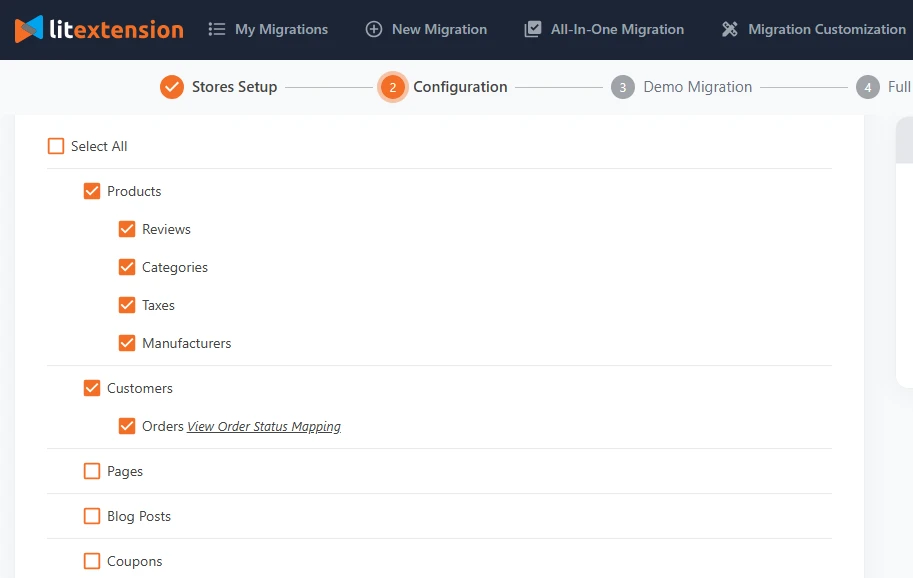This screenshot has height=578, width=913.
Task: Open New Migration menu item
Action: pos(439,29)
